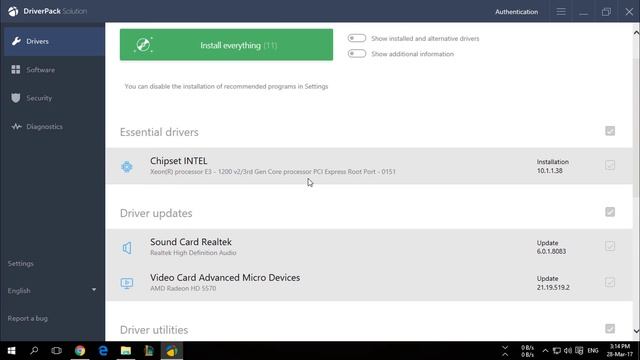Click the Software grid icon
The image size is (640, 360).
16,69
